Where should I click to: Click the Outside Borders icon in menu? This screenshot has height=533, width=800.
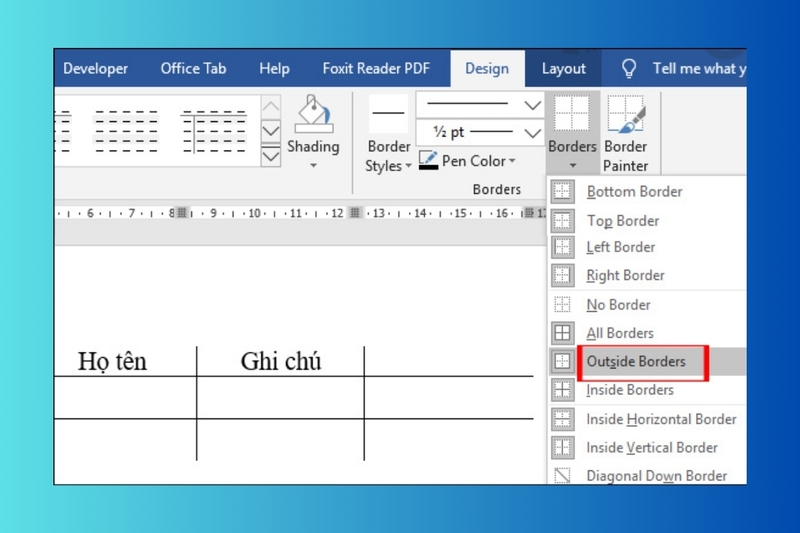(562, 361)
